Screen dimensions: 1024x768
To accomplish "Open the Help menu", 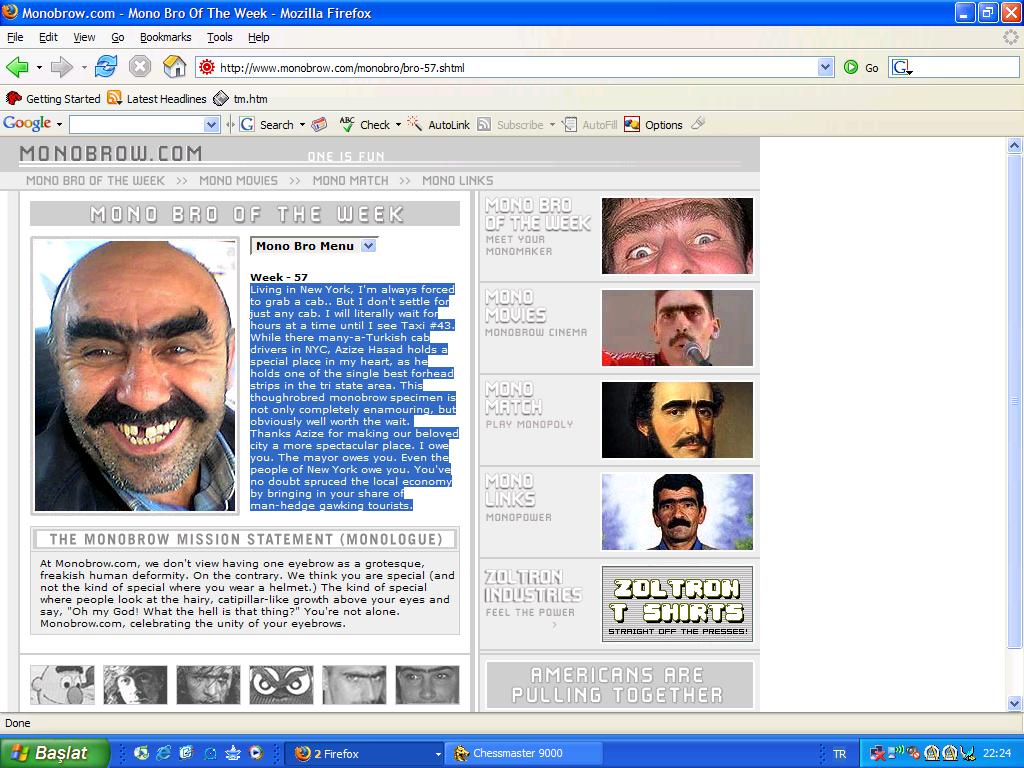I will [259, 37].
